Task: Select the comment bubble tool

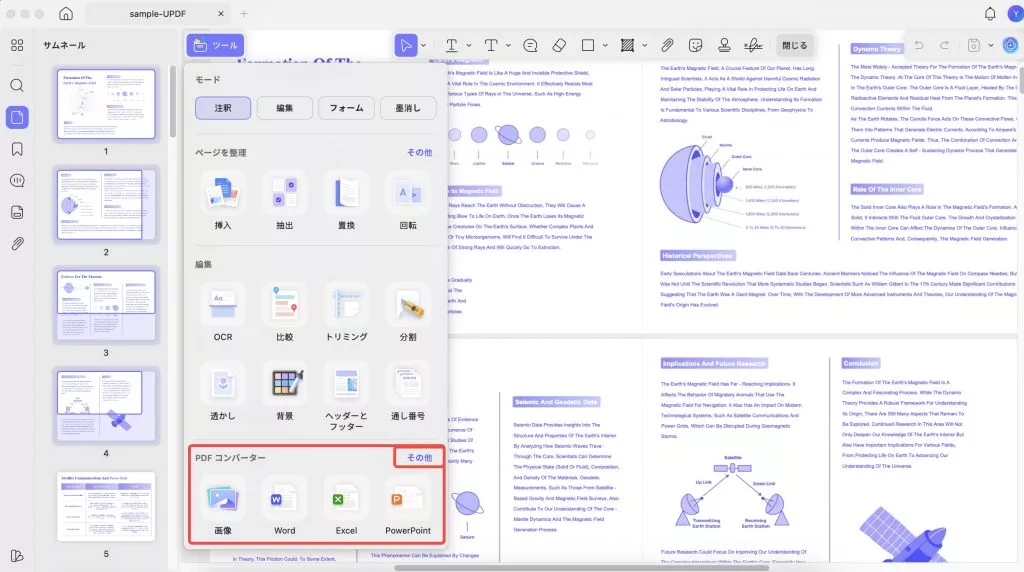Action: tap(530, 45)
